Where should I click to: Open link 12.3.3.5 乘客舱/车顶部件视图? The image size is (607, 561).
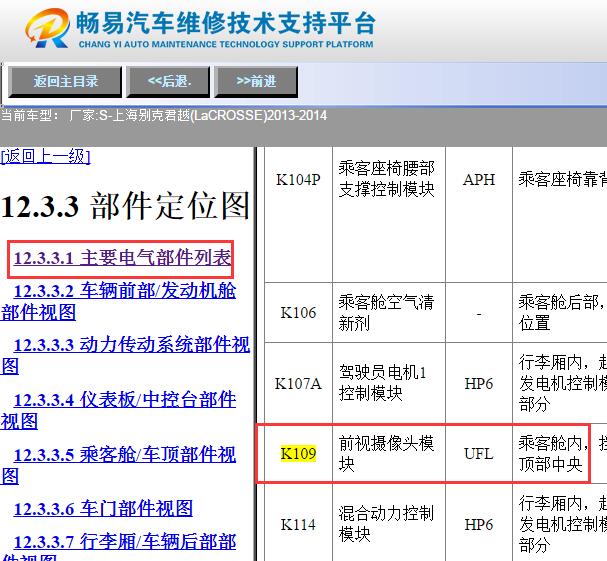[x=118, y=465]
